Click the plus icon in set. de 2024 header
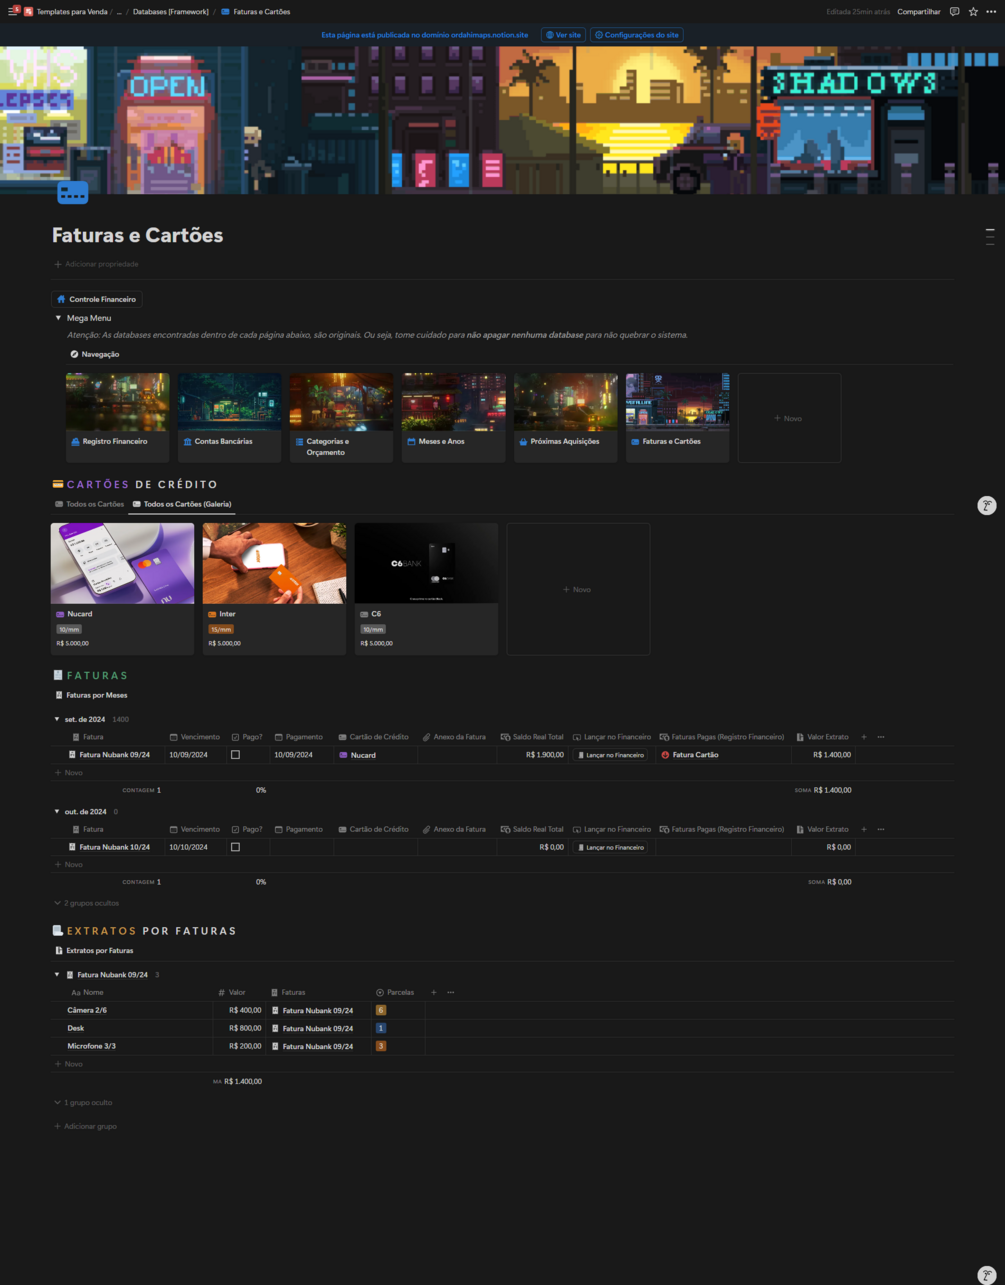 click(x=864, y=737)
